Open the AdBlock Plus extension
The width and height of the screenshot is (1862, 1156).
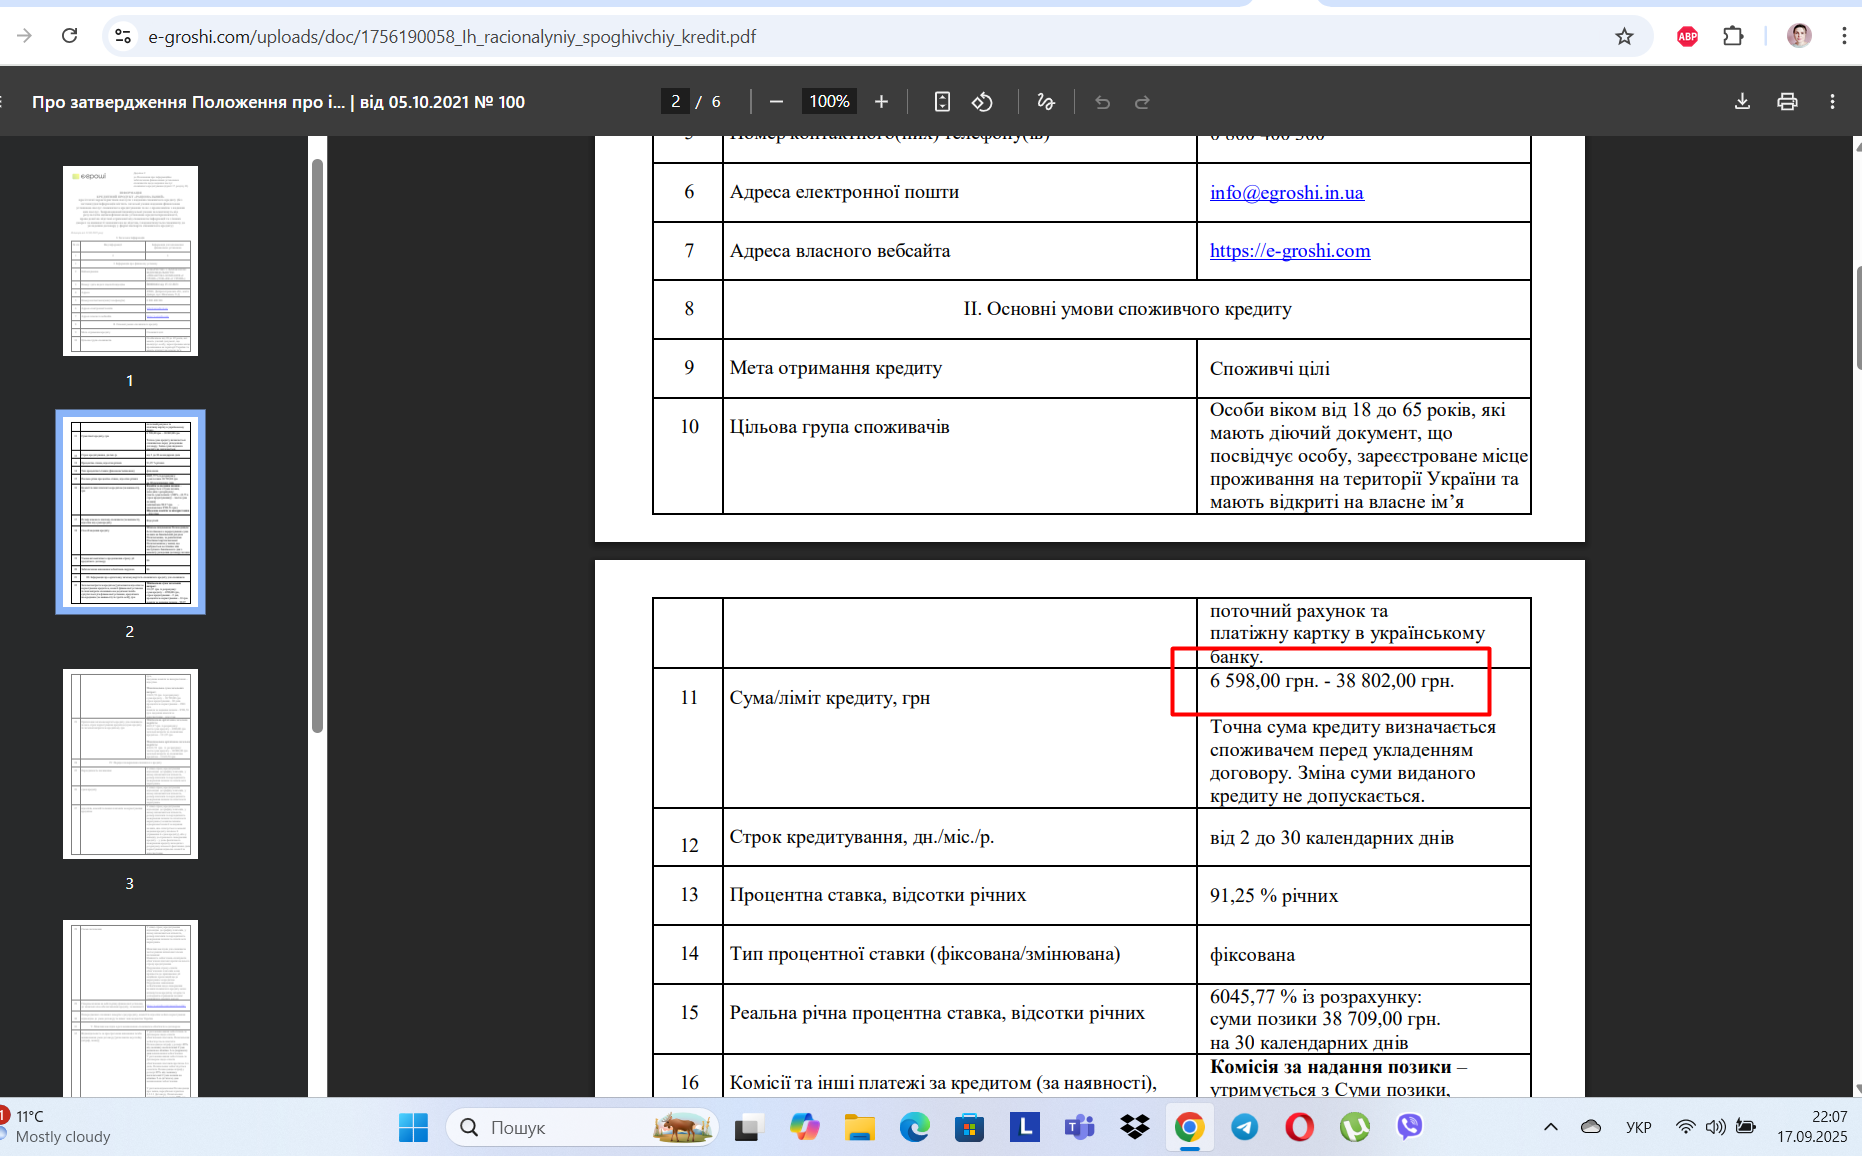click(x=1687, y=36)
